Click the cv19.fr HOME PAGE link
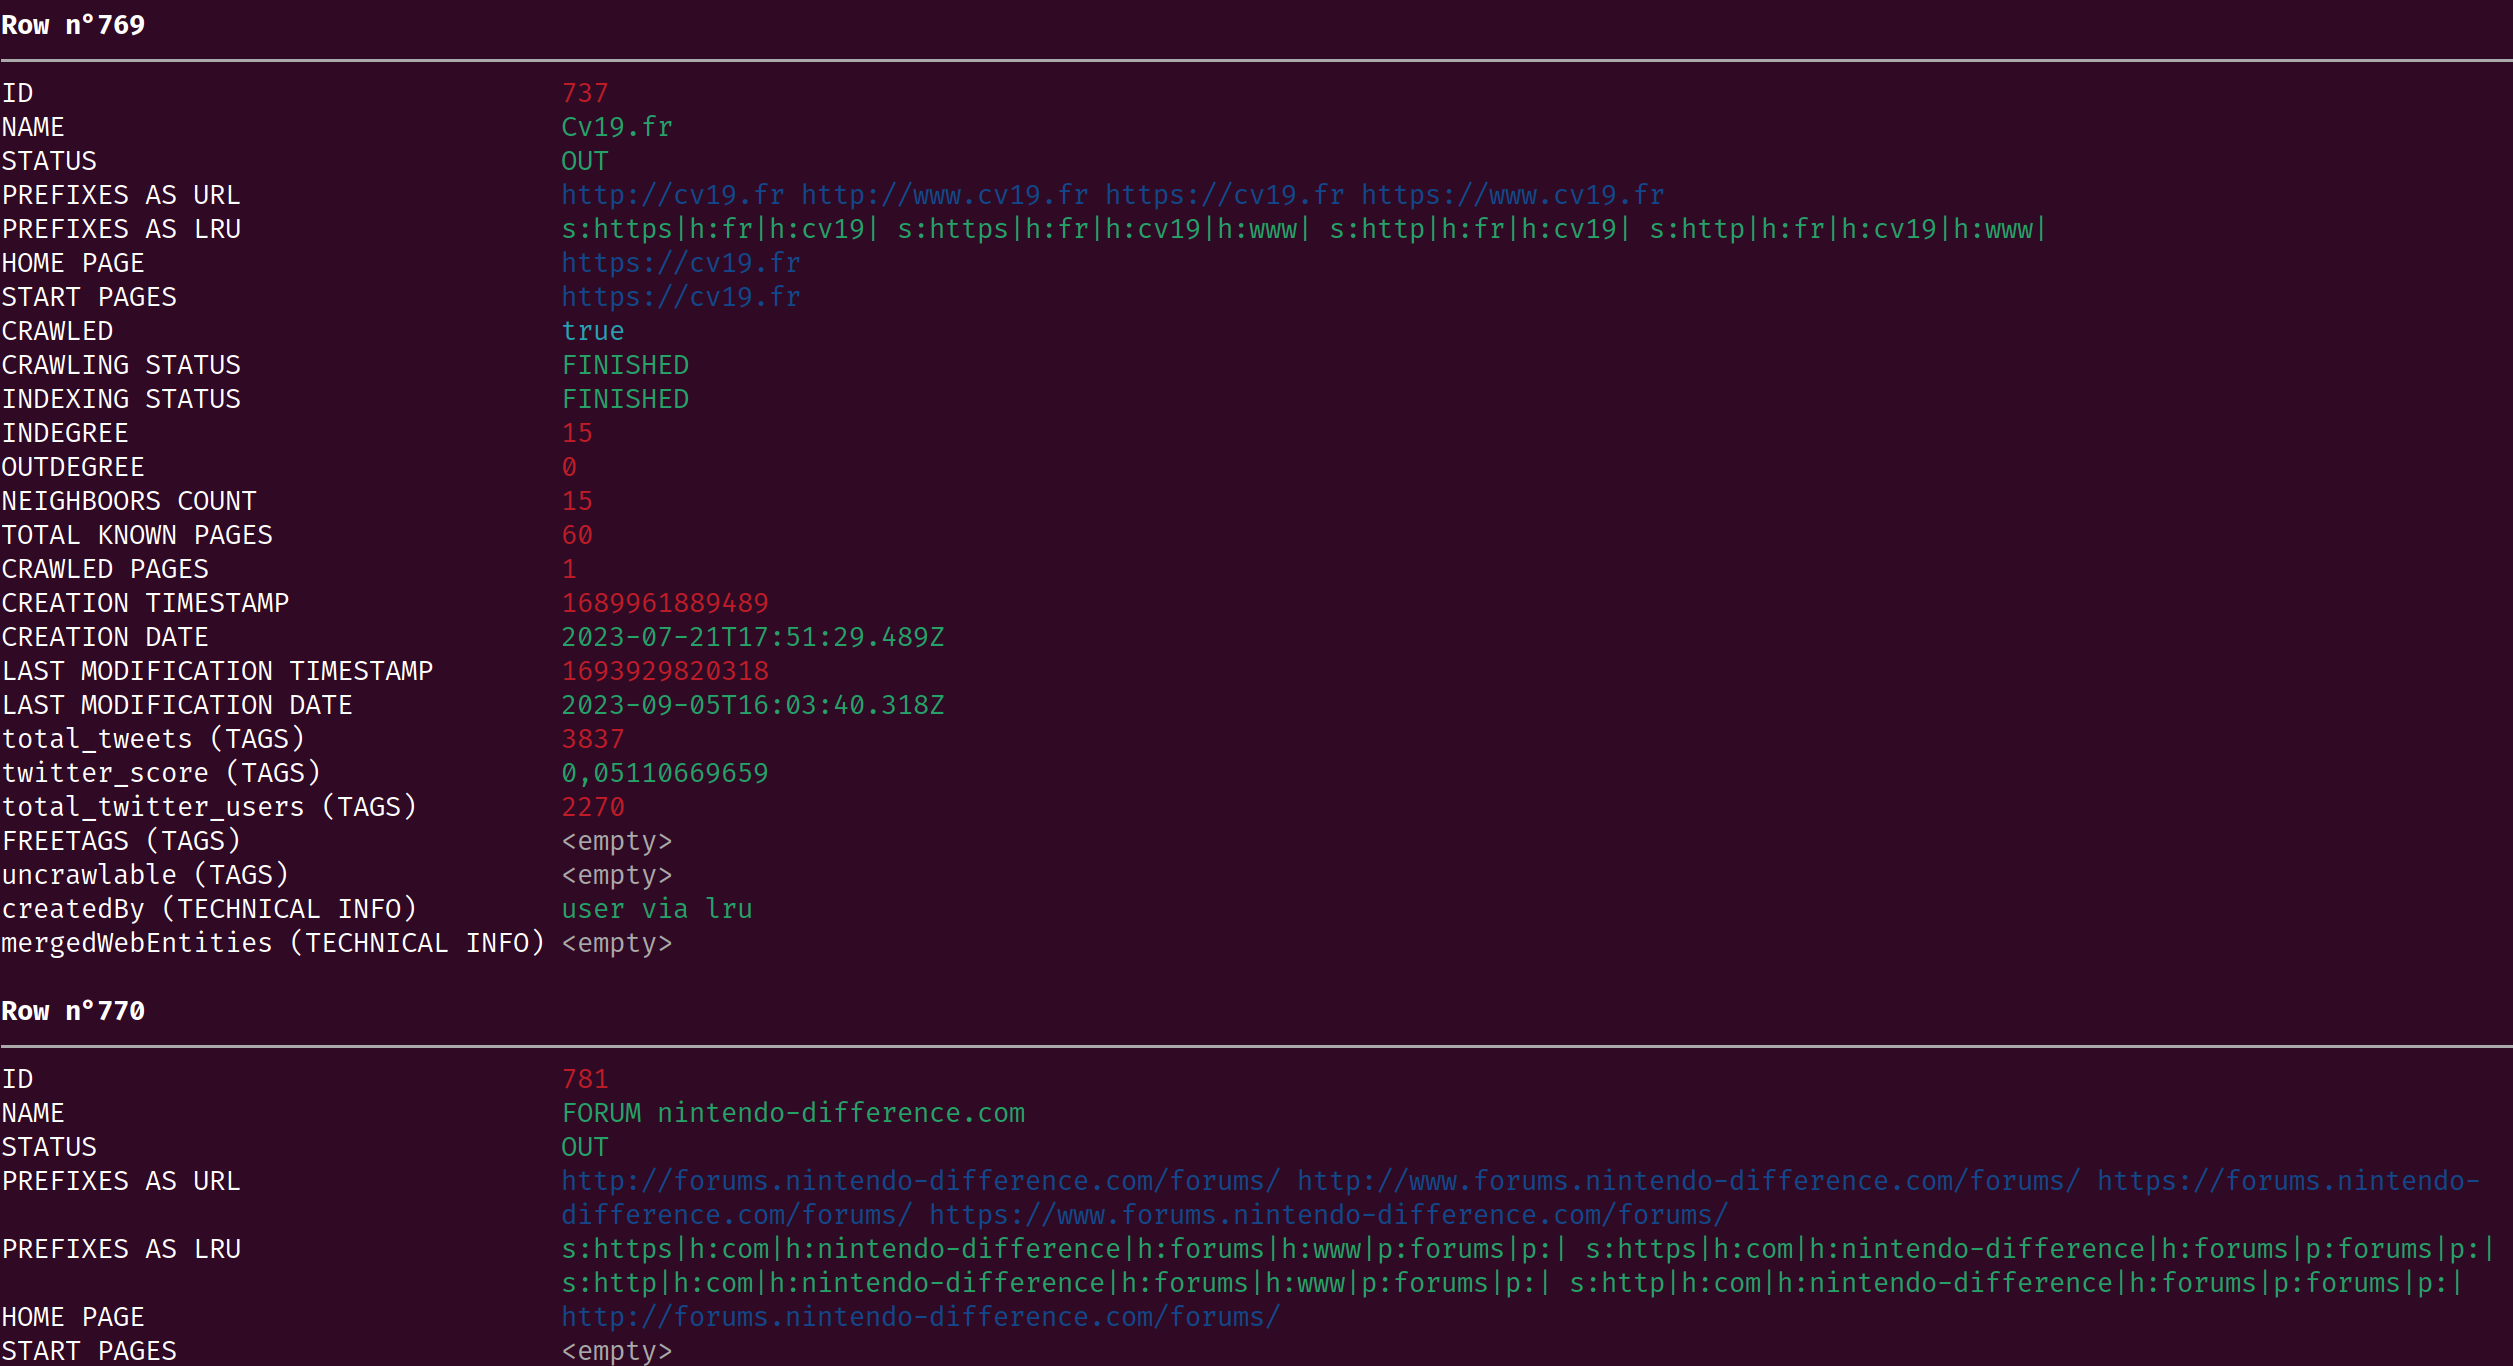The height and width of the screenshot is (1366, 2513). (680, 263)
